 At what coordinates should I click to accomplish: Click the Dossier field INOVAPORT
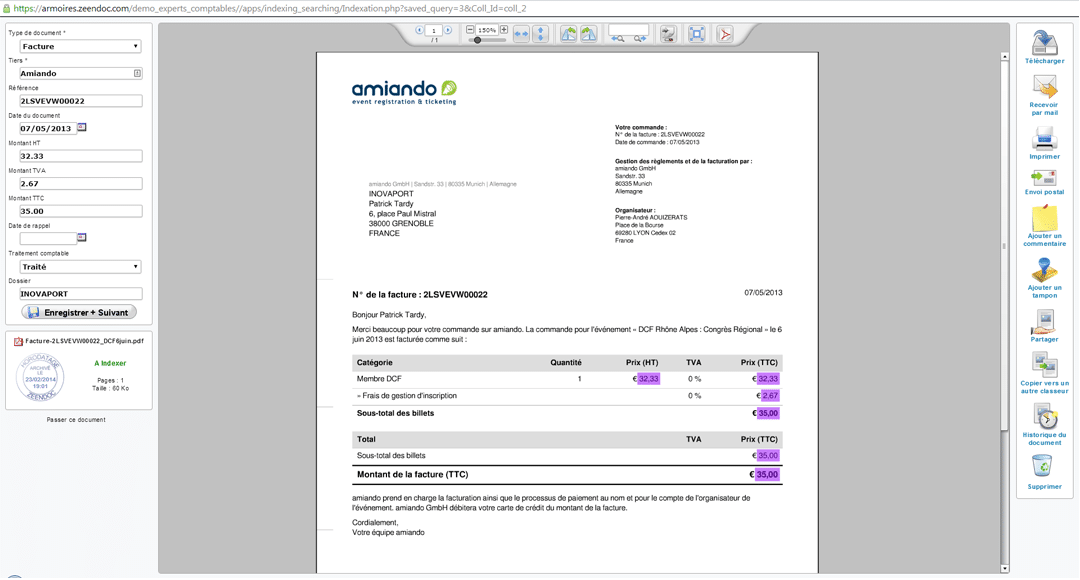pyautogui.click(x=81, y=293)
